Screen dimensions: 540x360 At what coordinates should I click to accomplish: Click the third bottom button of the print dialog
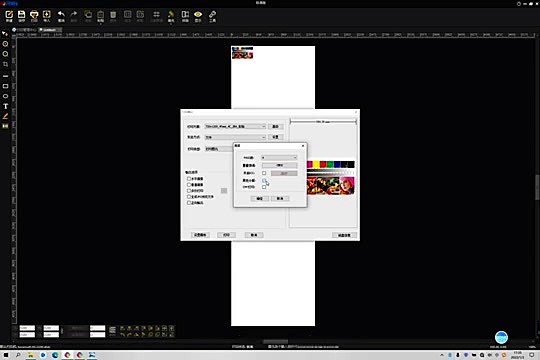[254, 235]
